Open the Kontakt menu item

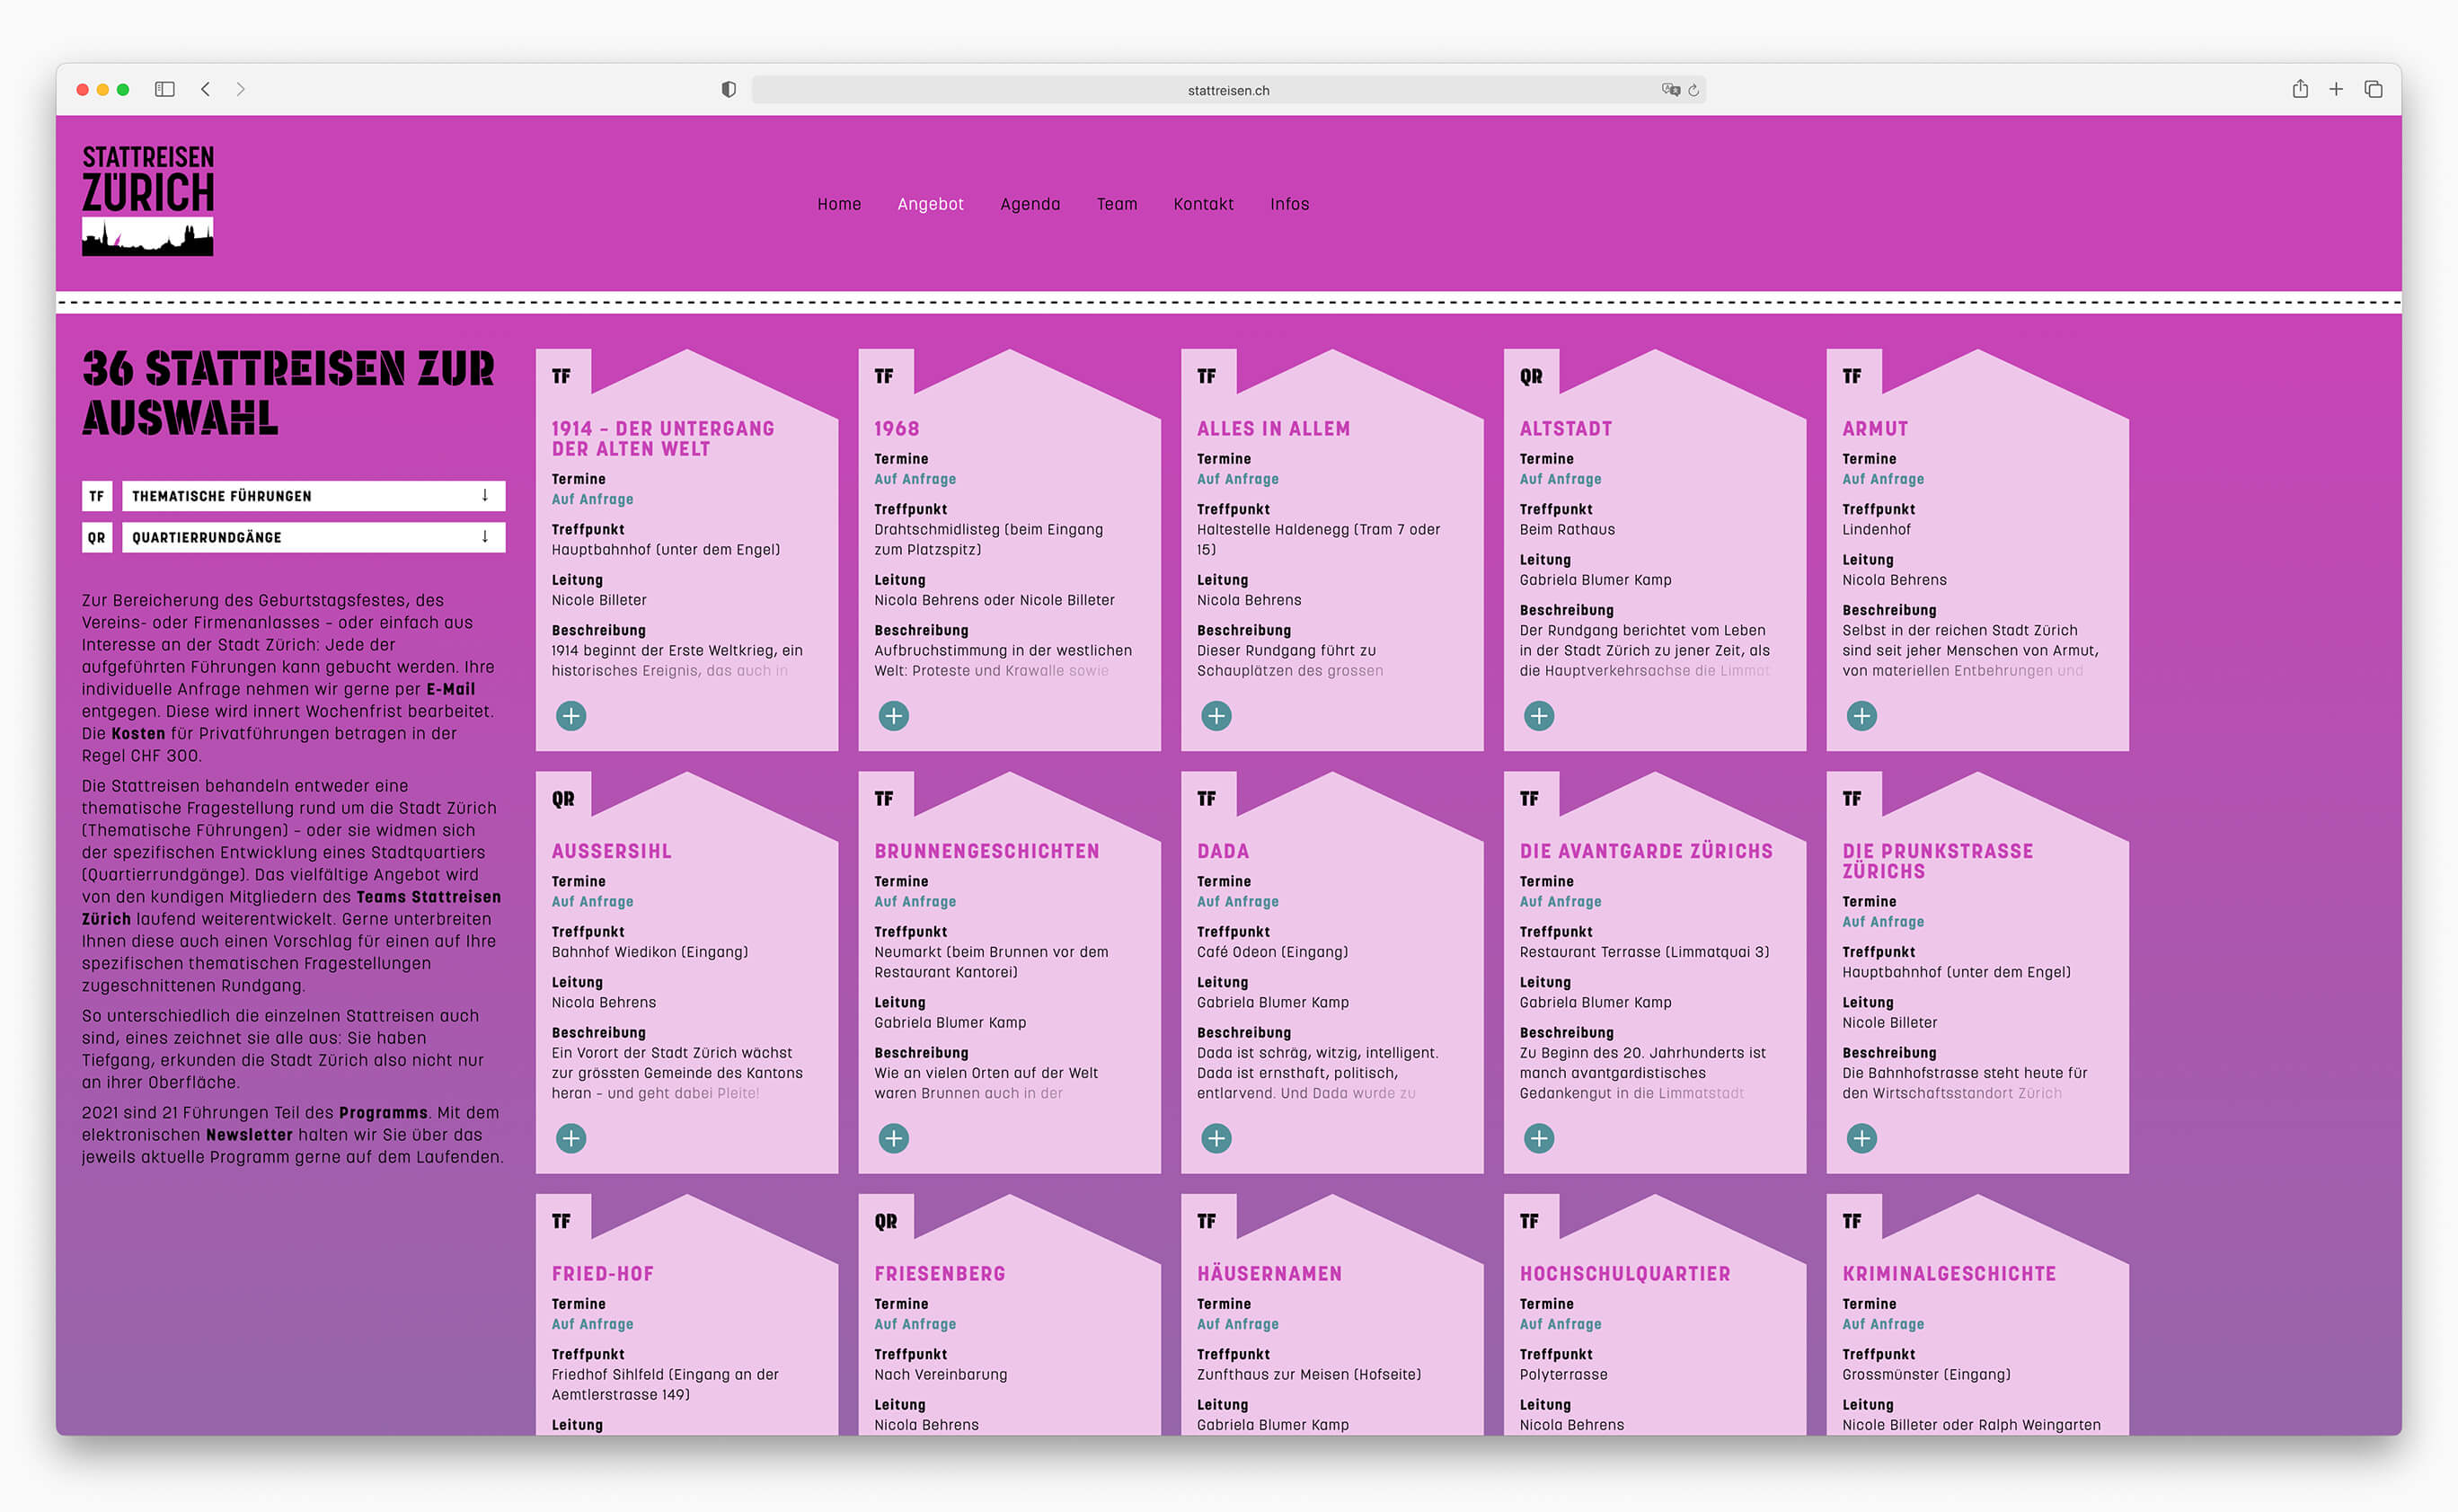[x=1204, y=204]
